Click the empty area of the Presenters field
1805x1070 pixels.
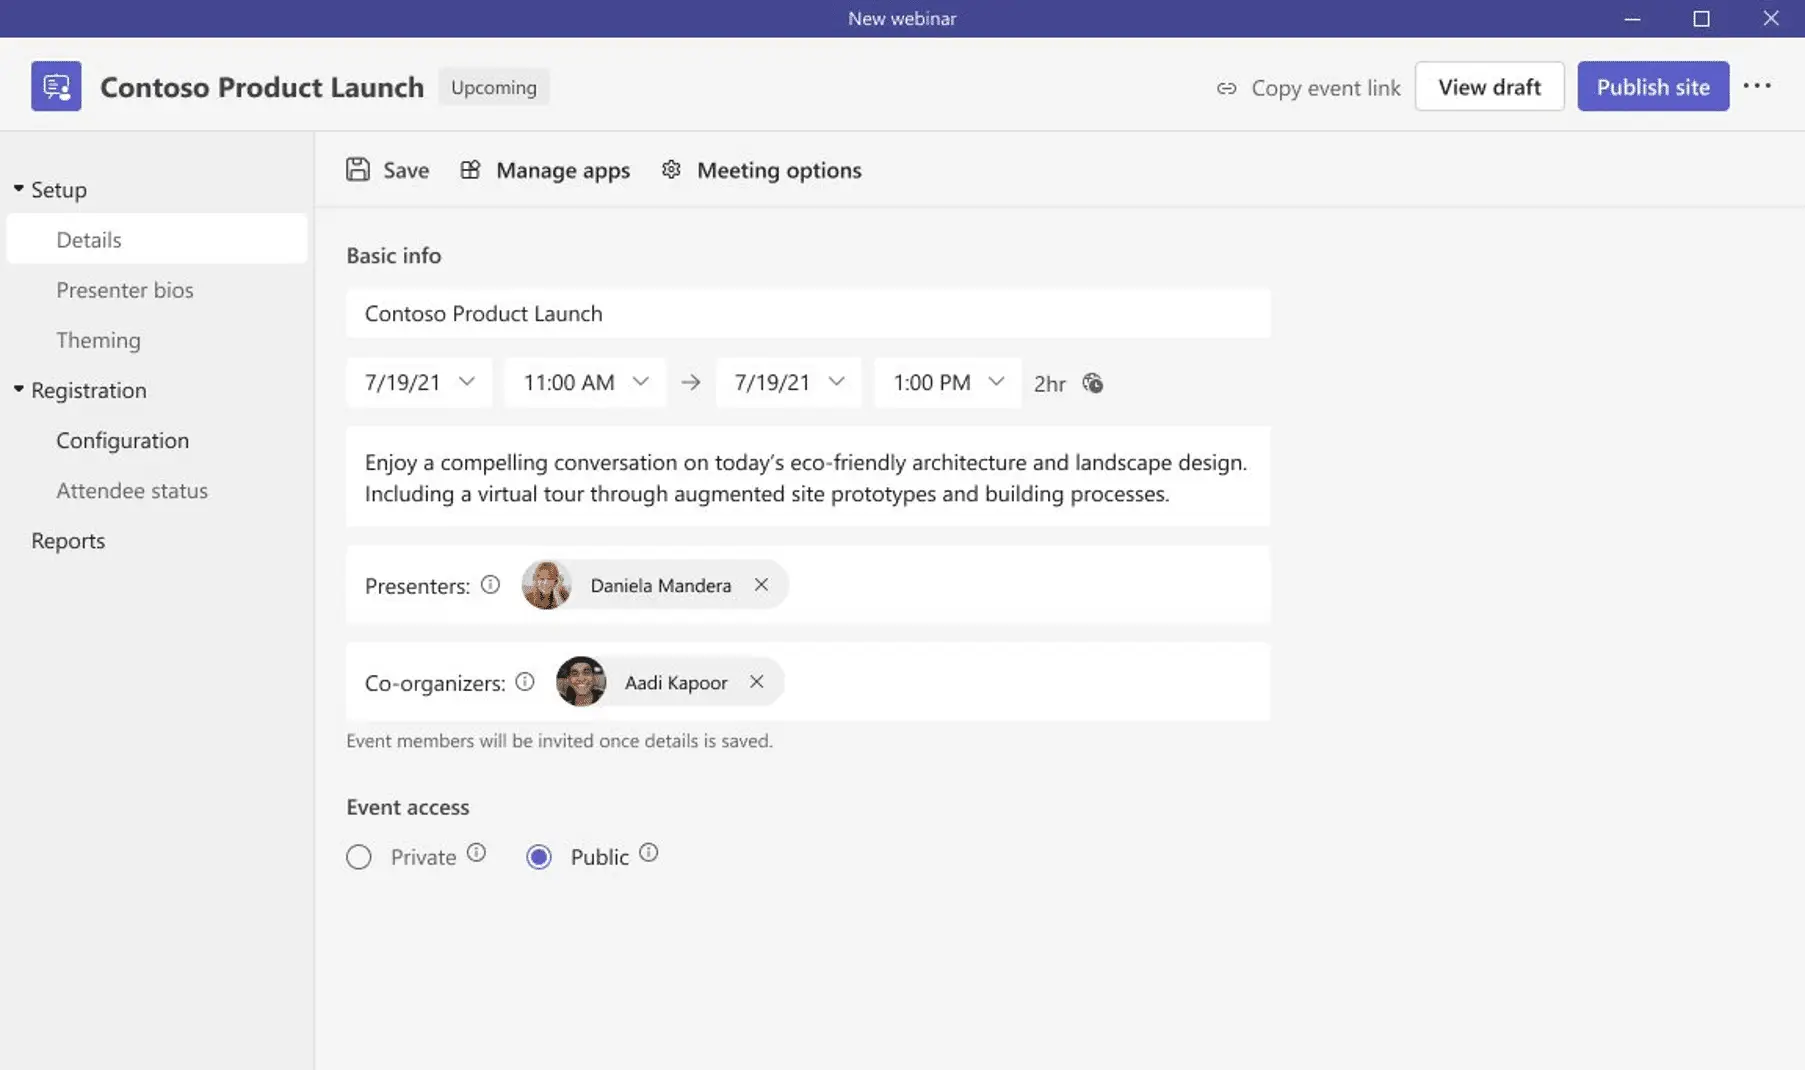(x=1028, y=584)
